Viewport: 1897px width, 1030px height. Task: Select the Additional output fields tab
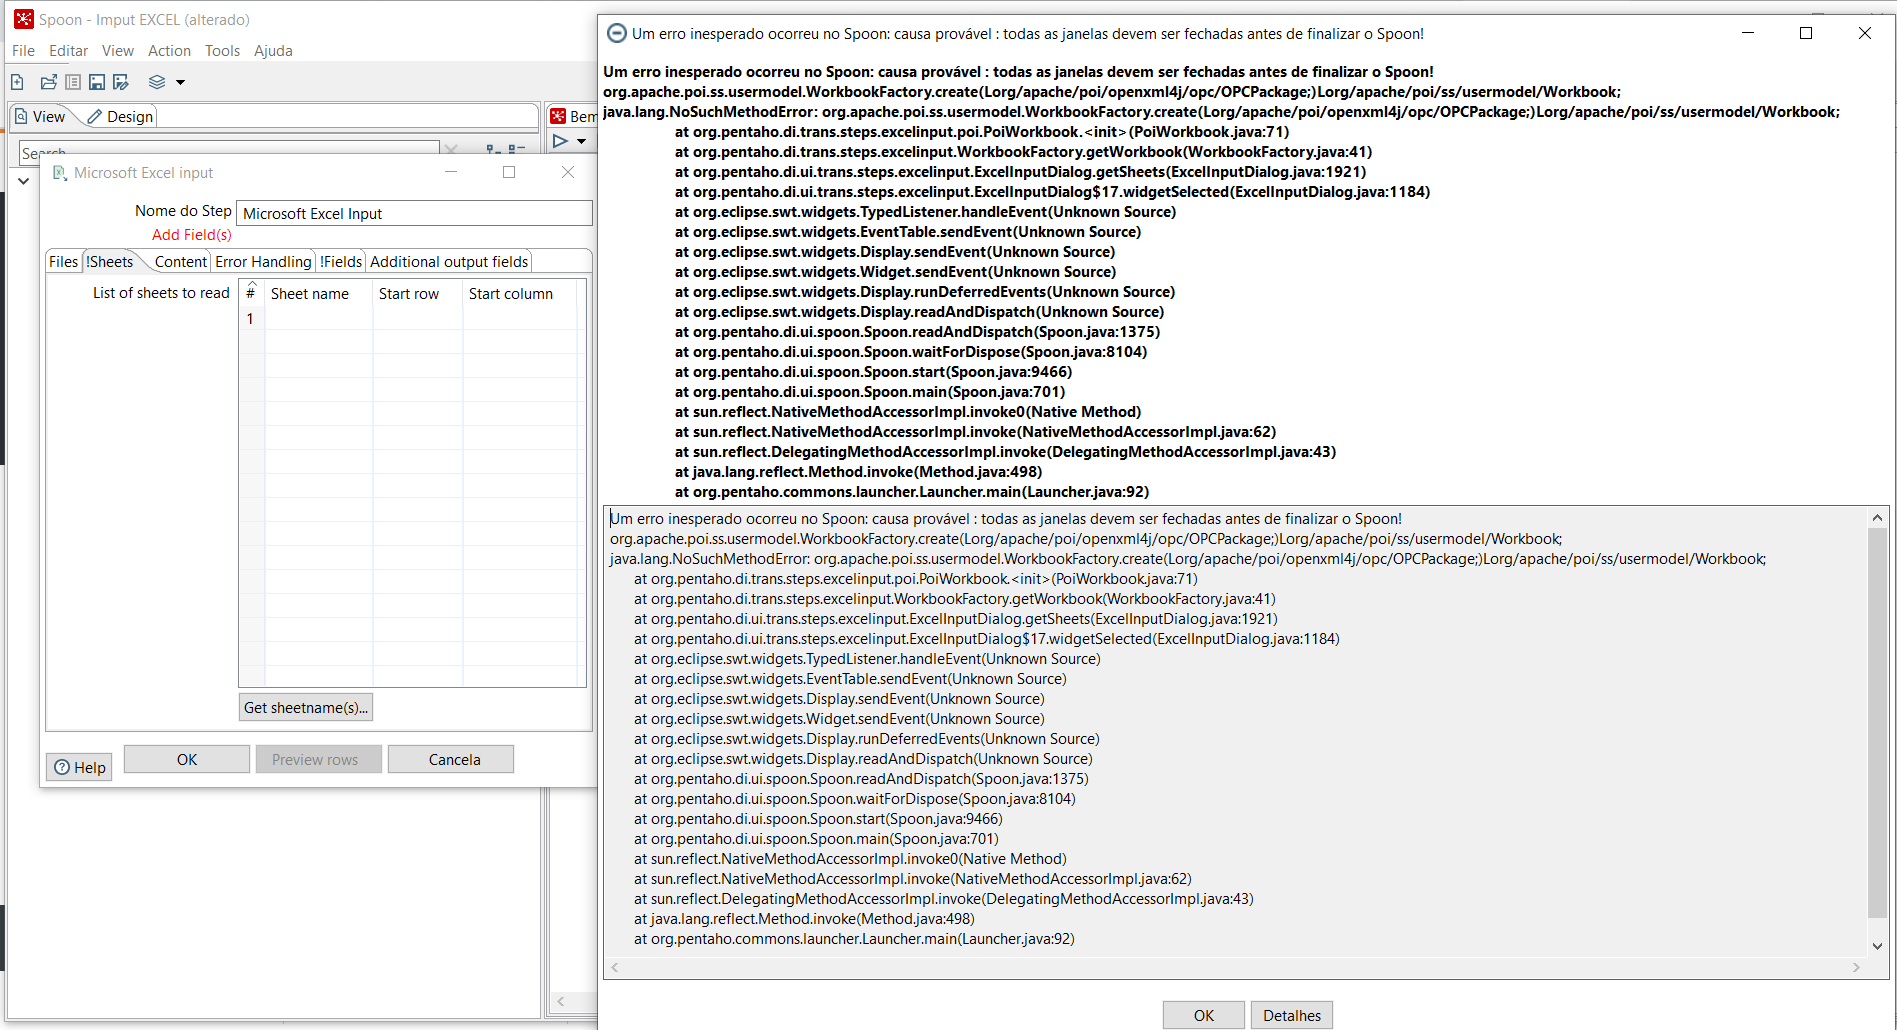[449, 262]
